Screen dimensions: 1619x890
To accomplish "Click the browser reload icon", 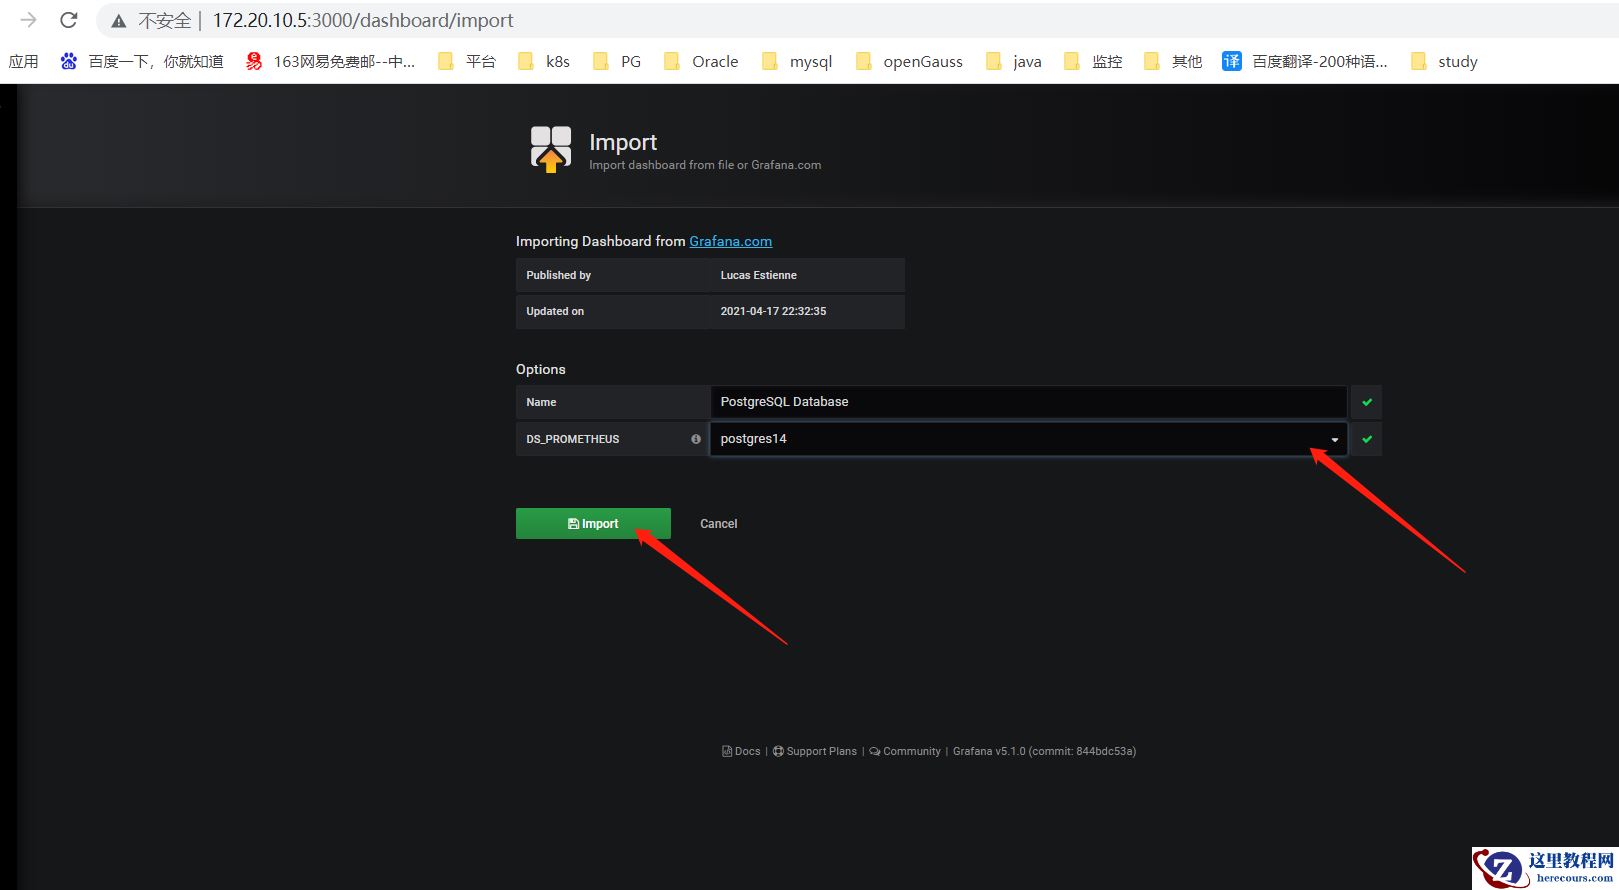I will point(69,20).
